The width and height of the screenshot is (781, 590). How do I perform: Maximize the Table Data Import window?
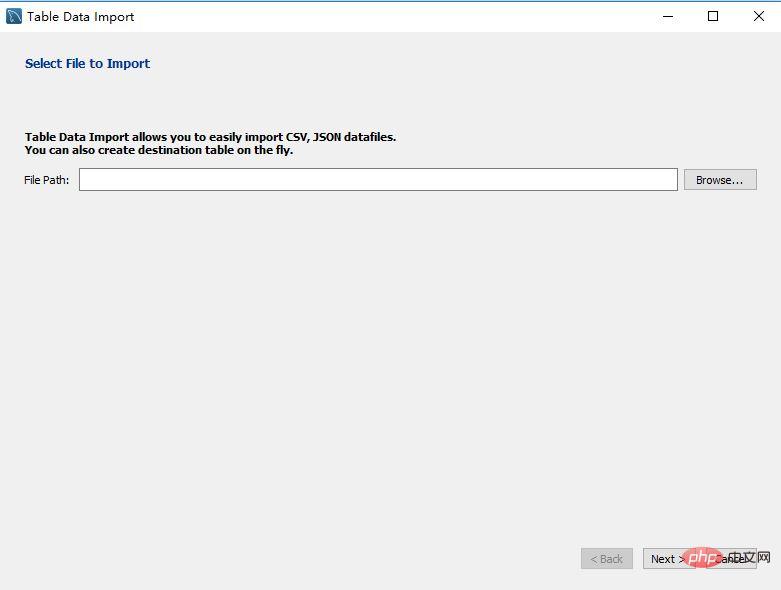tap(713, 16)
